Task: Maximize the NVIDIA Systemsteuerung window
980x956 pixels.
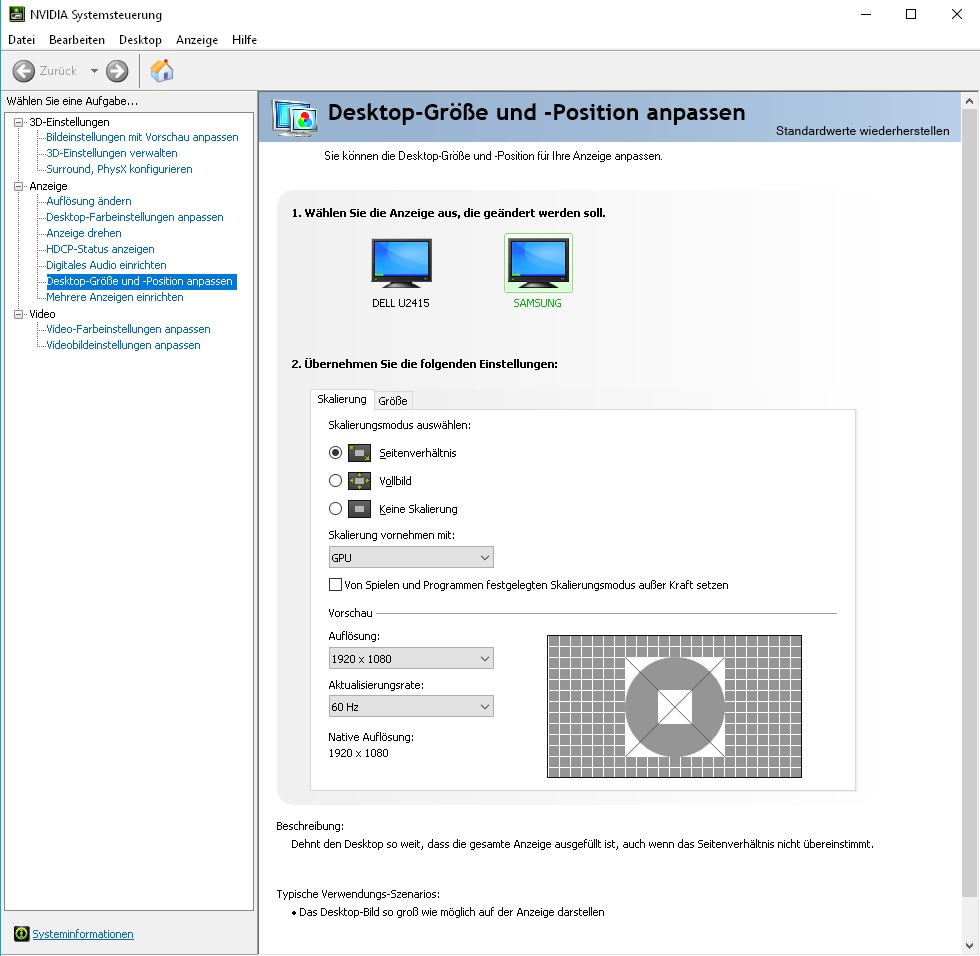Action: coord(911,14)
